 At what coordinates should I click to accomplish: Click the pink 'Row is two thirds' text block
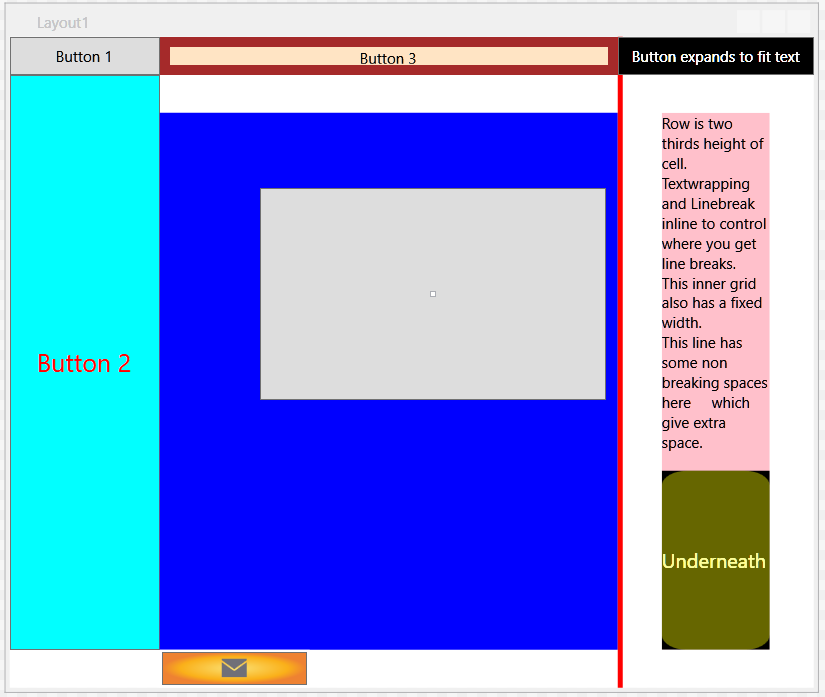click(716, 292)
